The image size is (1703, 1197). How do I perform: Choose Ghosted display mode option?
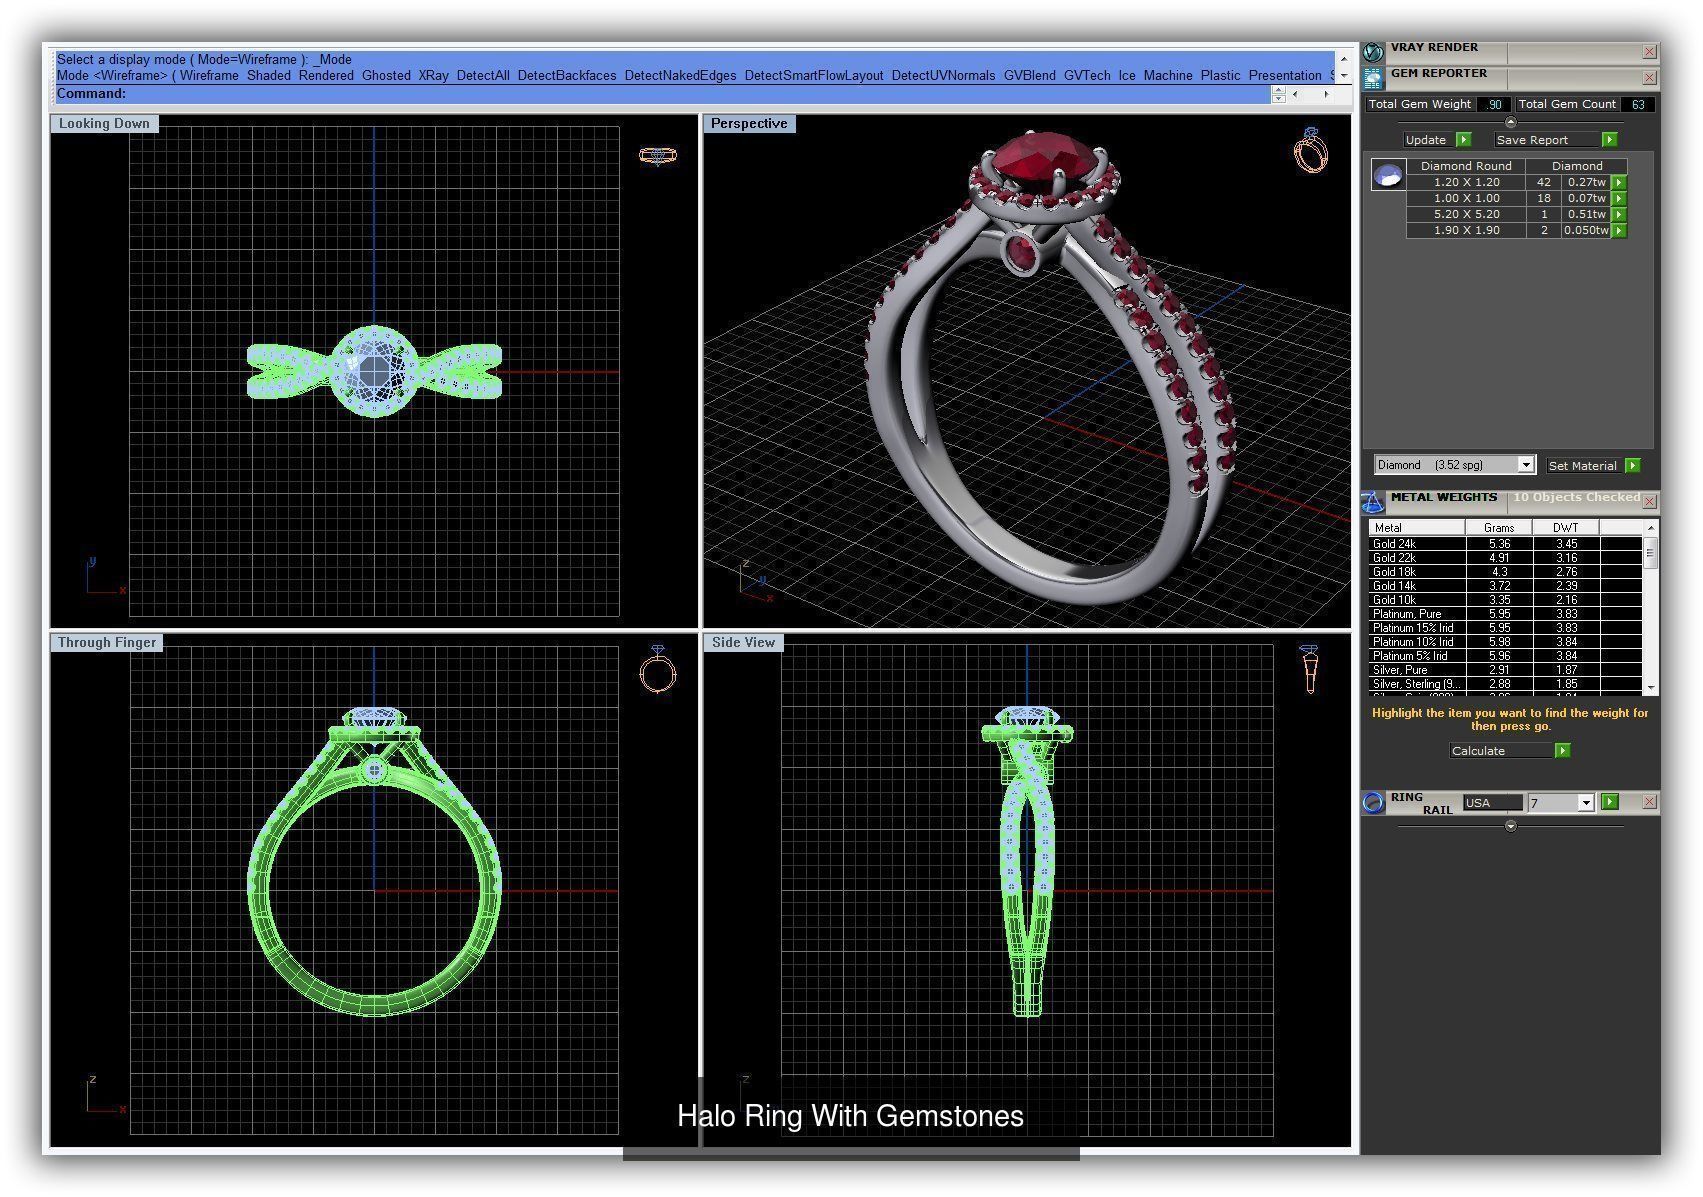coord(386,76)
